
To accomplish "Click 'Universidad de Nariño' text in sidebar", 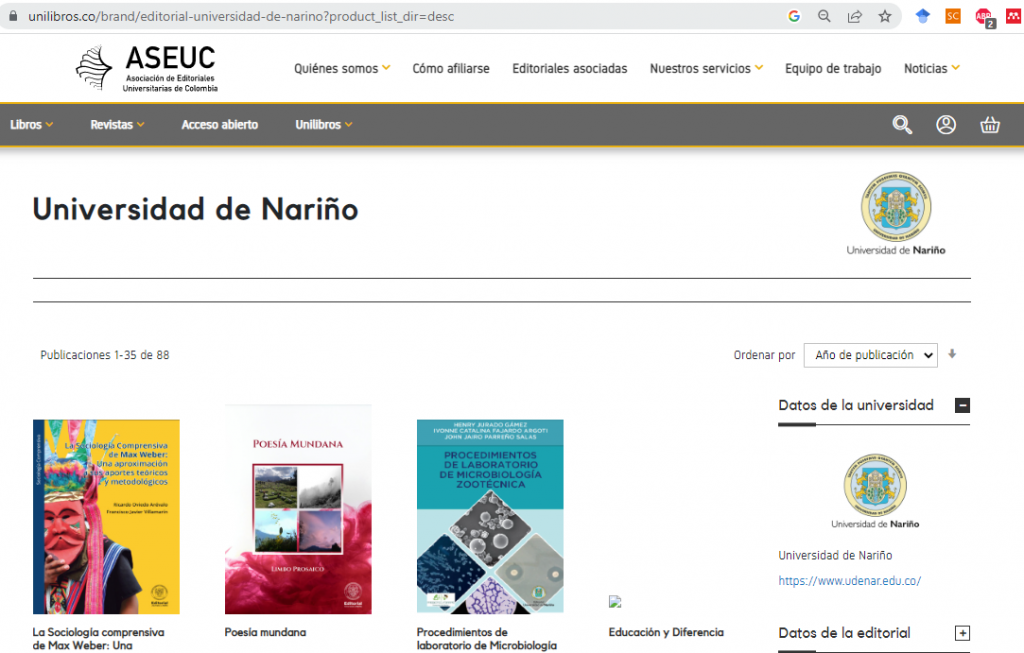I will tap(835, 556).
